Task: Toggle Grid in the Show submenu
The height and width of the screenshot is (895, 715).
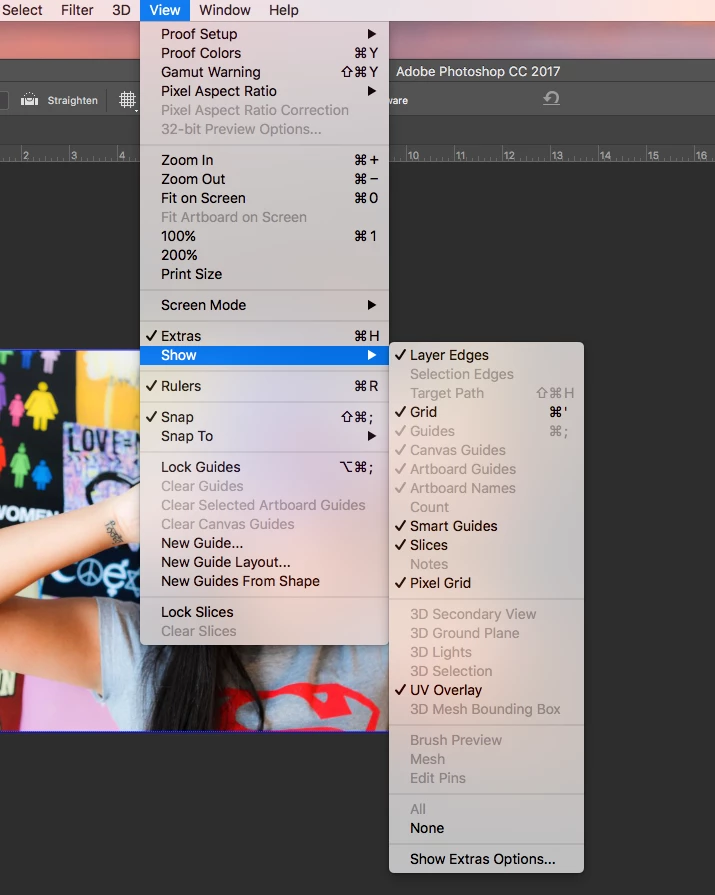Action: (486, 412)
